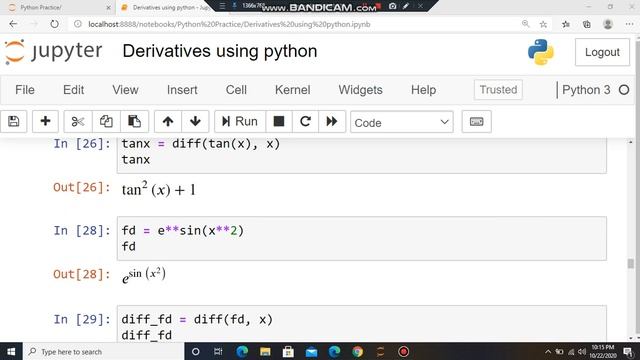
Task: Open the View menu
Action: (125, 90)
